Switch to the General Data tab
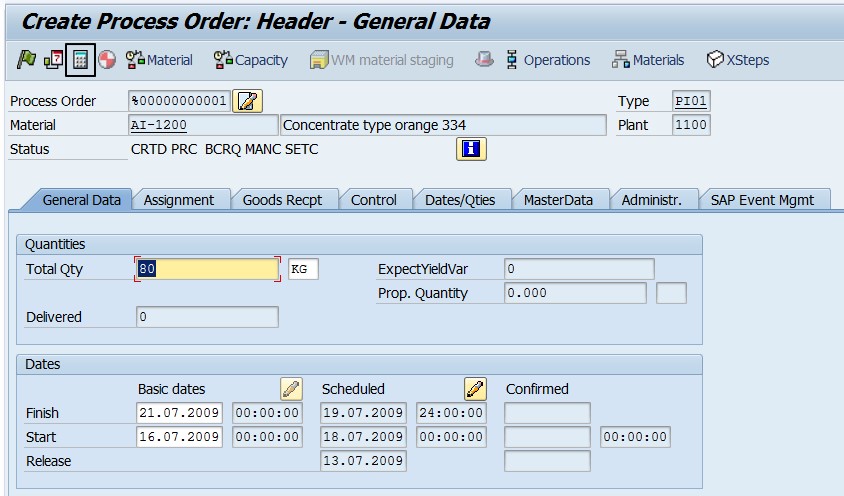Screen dimensions: 844x496 point(81,200)
